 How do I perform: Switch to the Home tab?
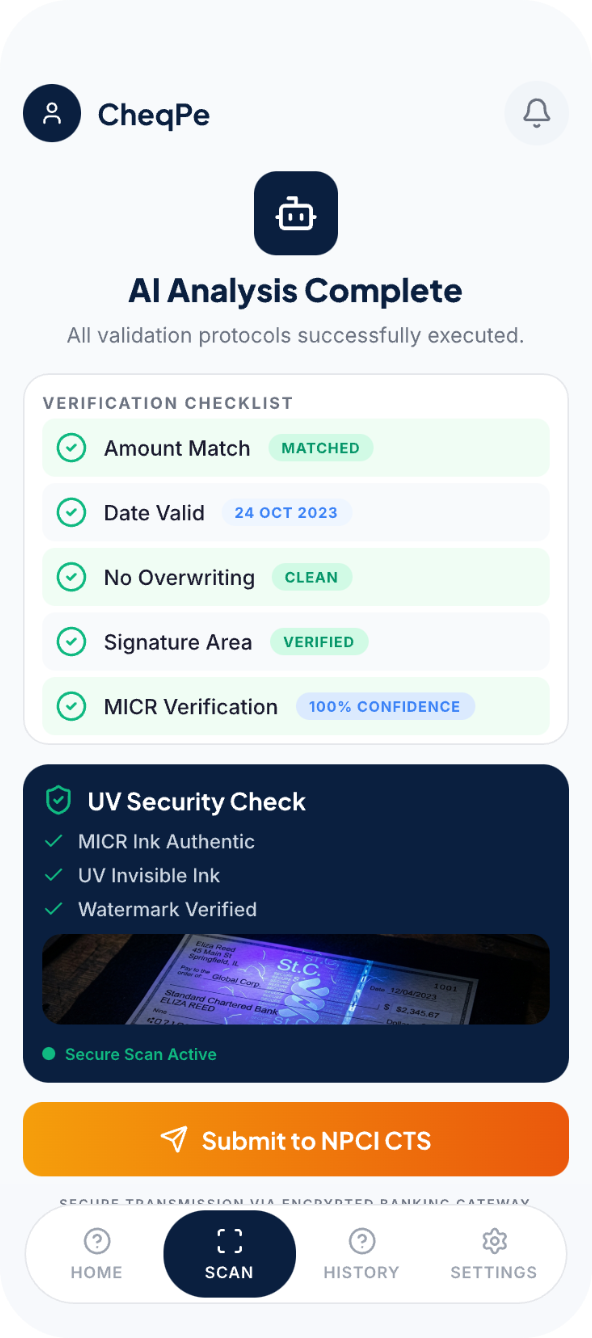click(x=96, y=1254)
